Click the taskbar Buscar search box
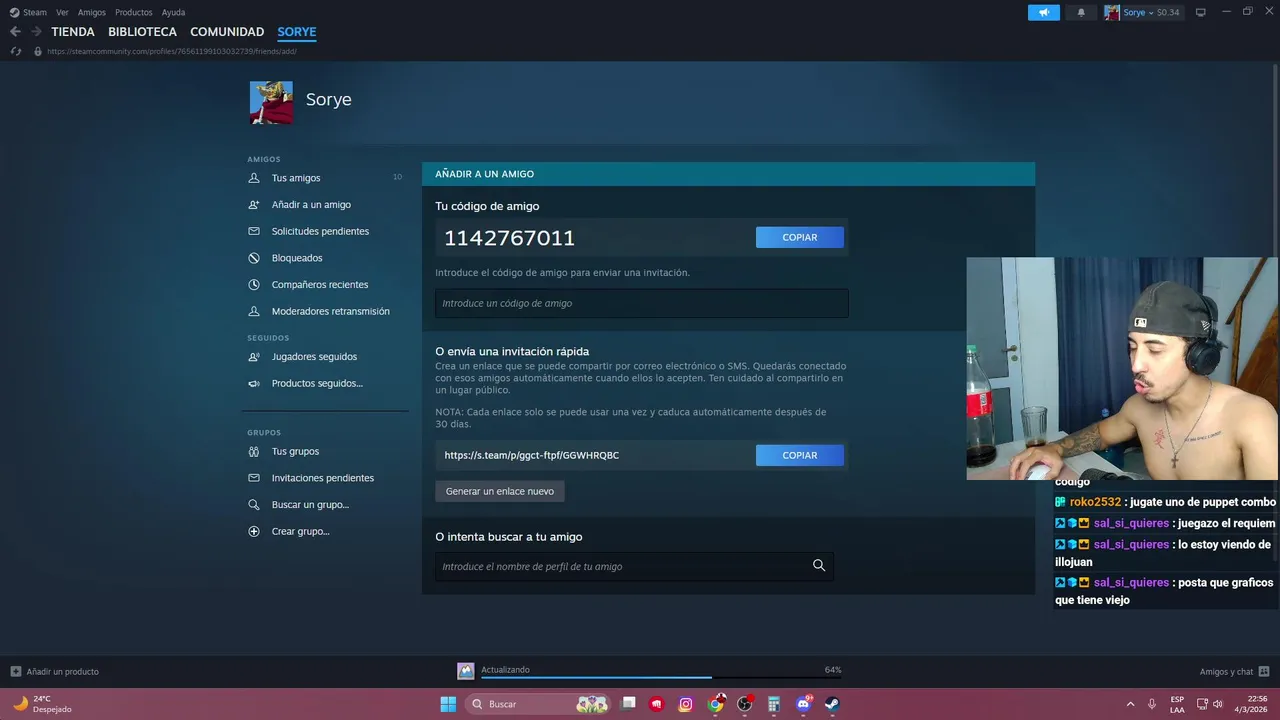Image resolution: width=1280 pixels, height=720 pixels. coord(540,704)
